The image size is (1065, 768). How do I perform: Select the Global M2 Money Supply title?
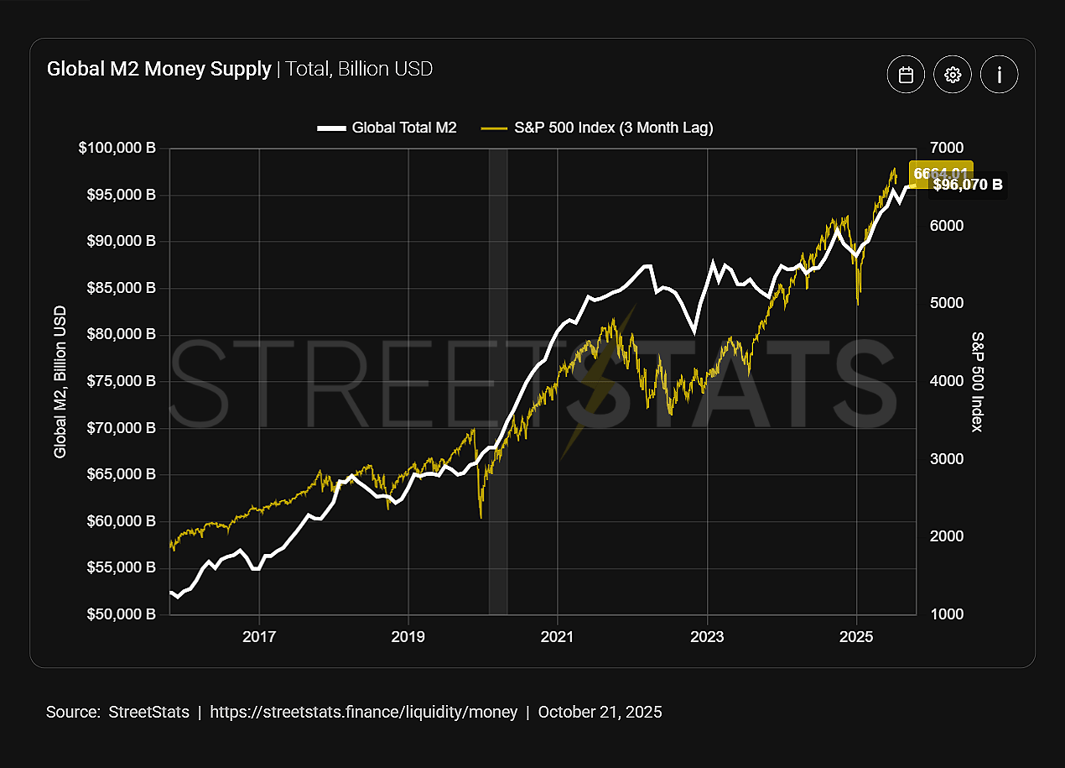[x=157, y=69]
